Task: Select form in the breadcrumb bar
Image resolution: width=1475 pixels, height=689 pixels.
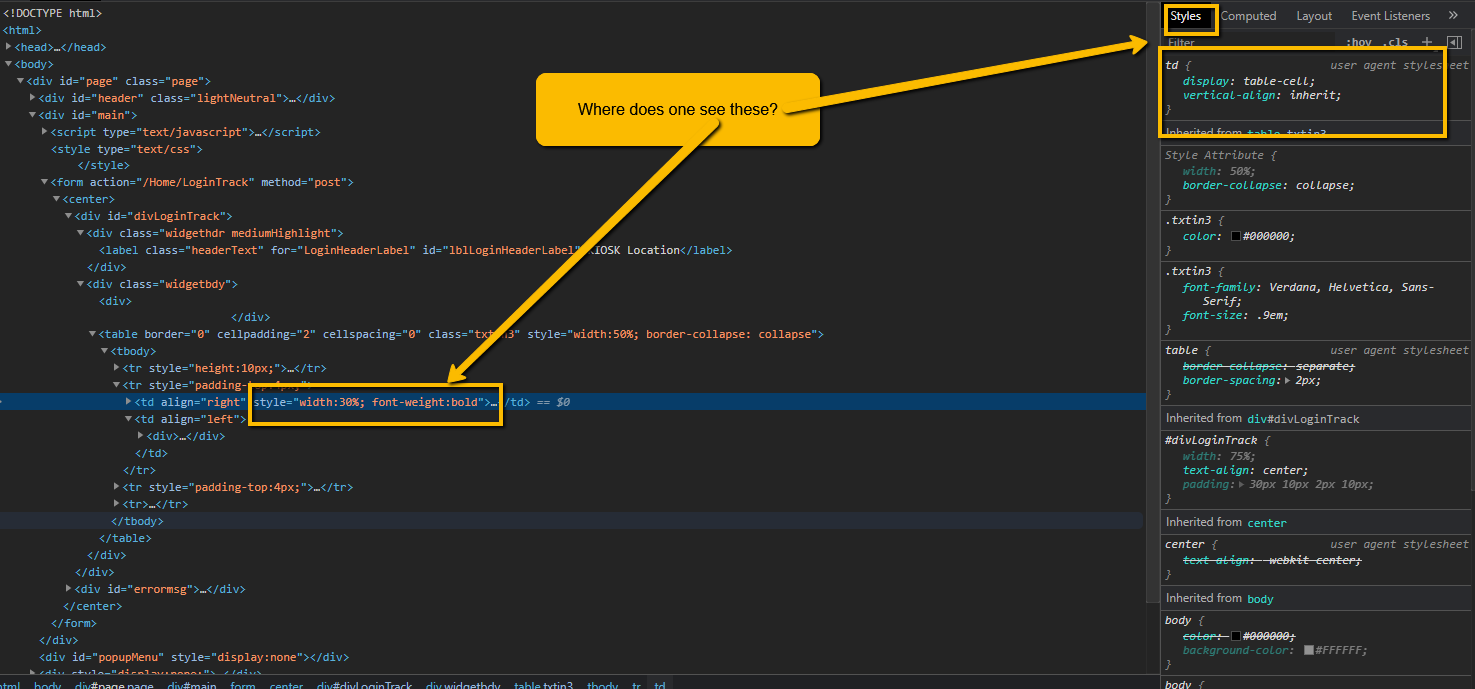Action: pos(243,684)
